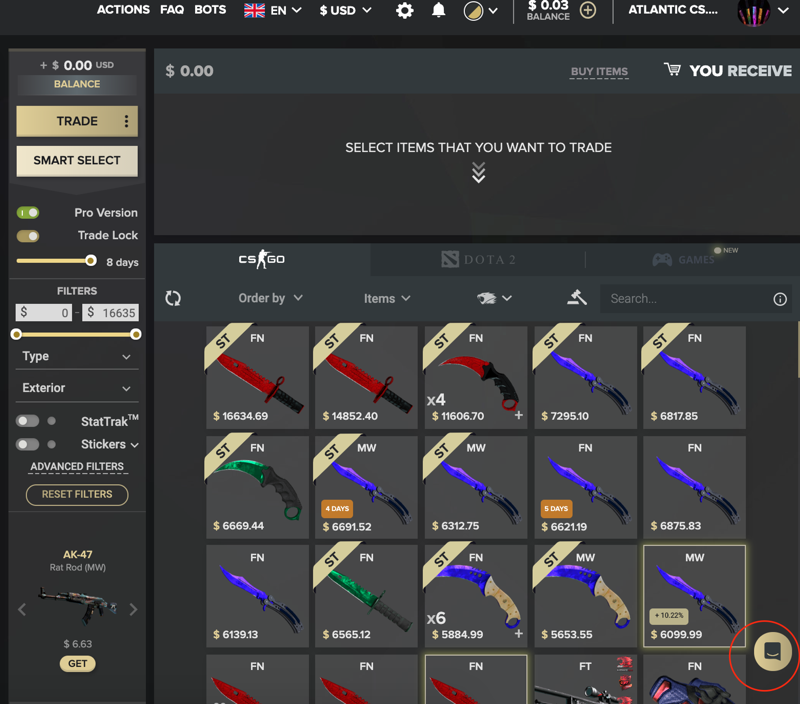
Task: Add funds with the plus balance icon
Action: click(588, 10)
